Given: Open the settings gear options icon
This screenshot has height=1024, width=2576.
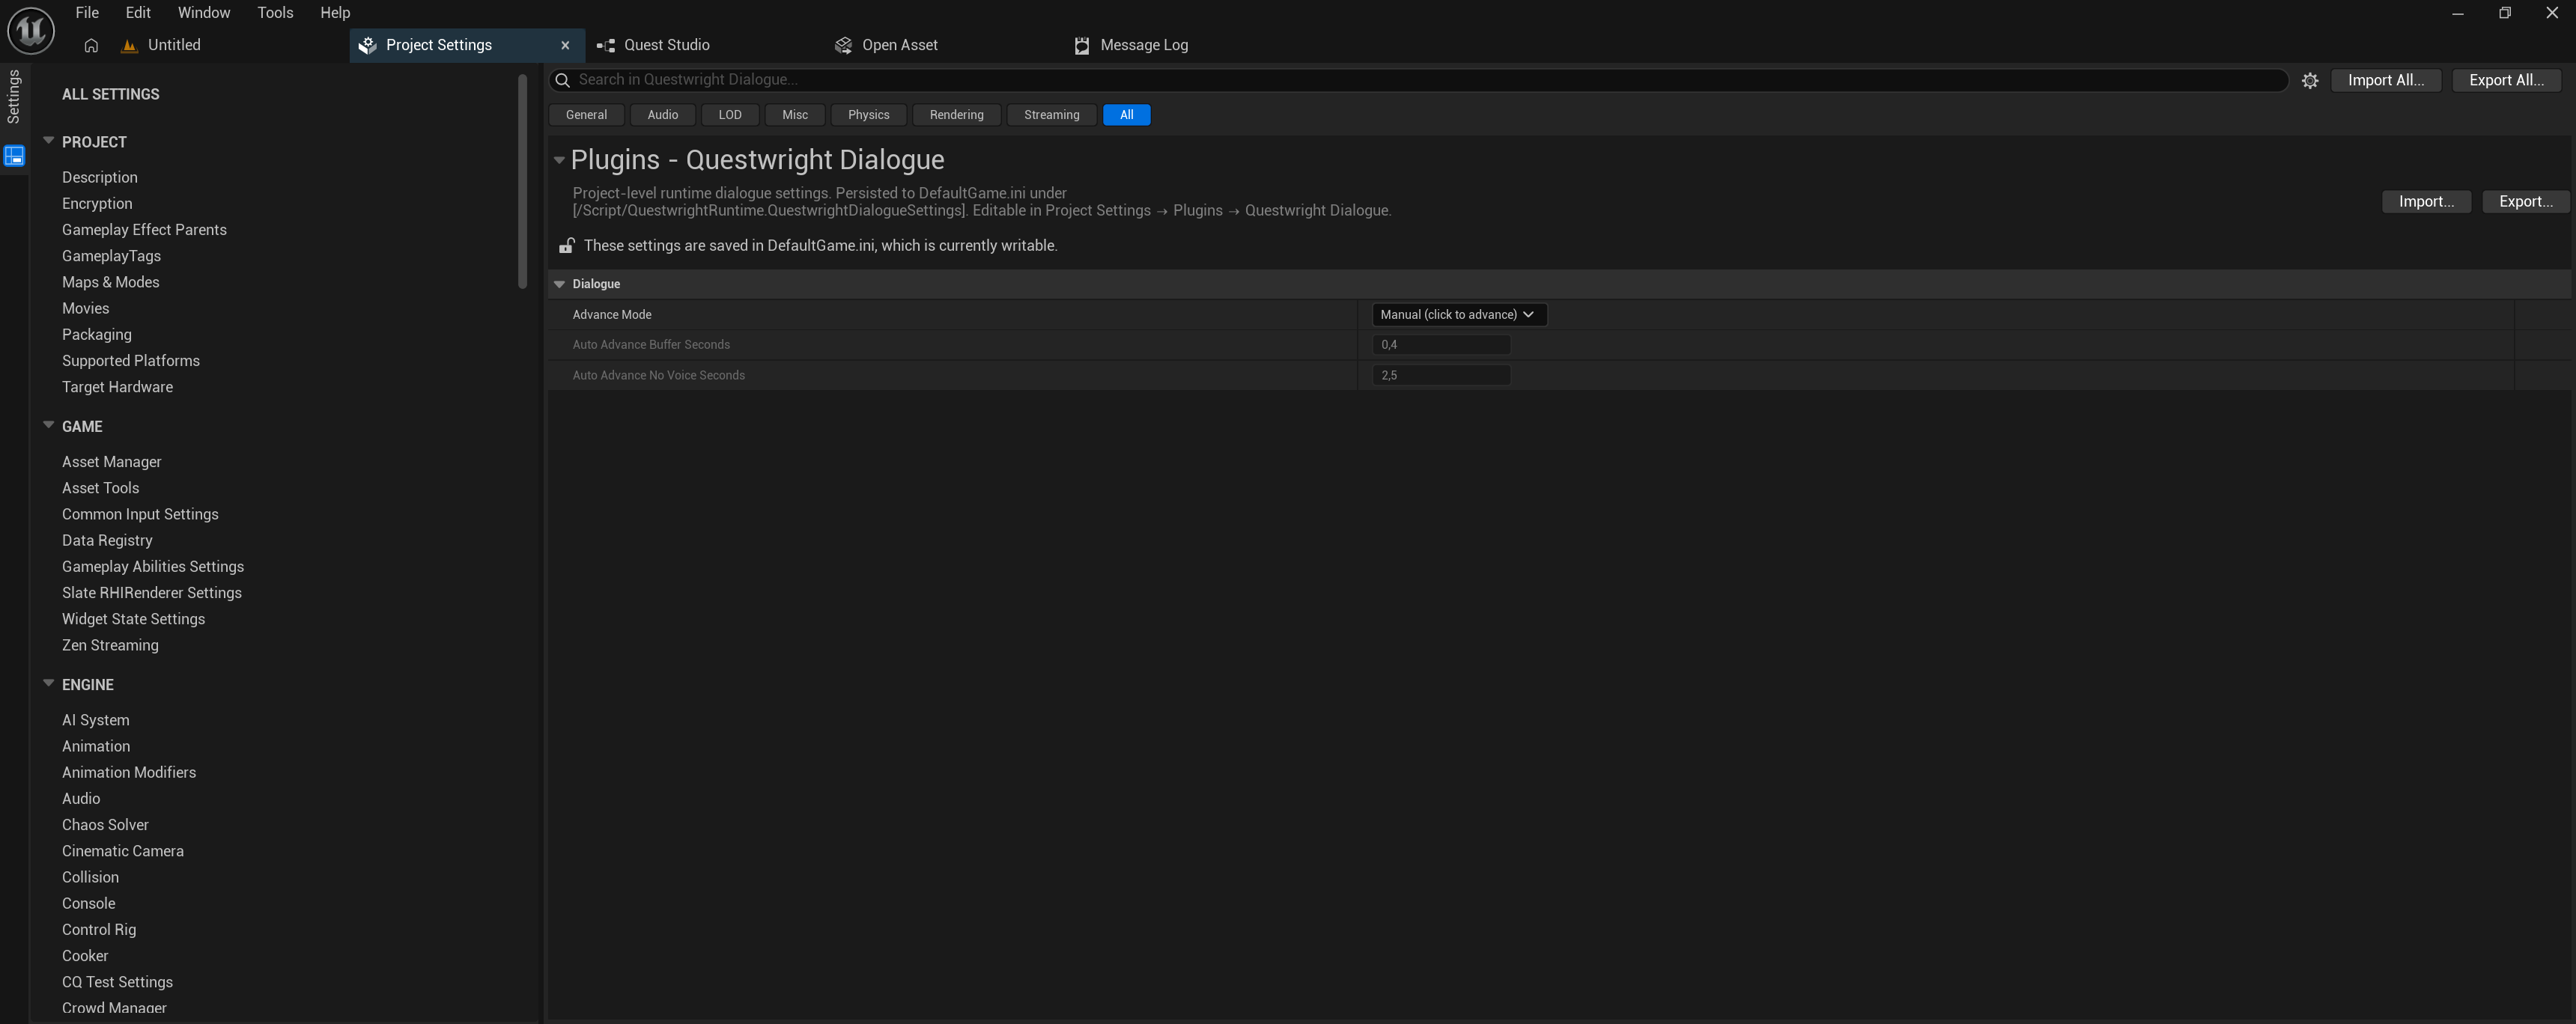Looking at the screenshot, I should [x=2310, y=80].
